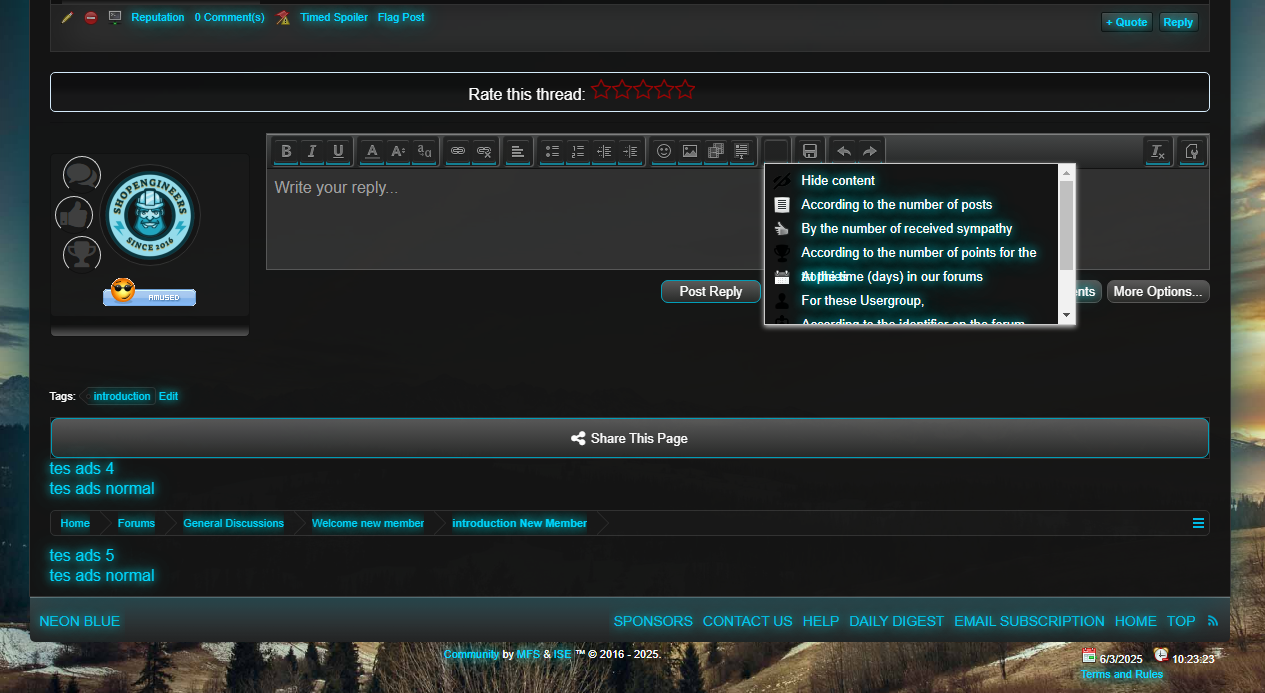Open the 0 Comment(s) link
Image resolution: width=1265 pixels, height=693 pixels.
(230, 17)
